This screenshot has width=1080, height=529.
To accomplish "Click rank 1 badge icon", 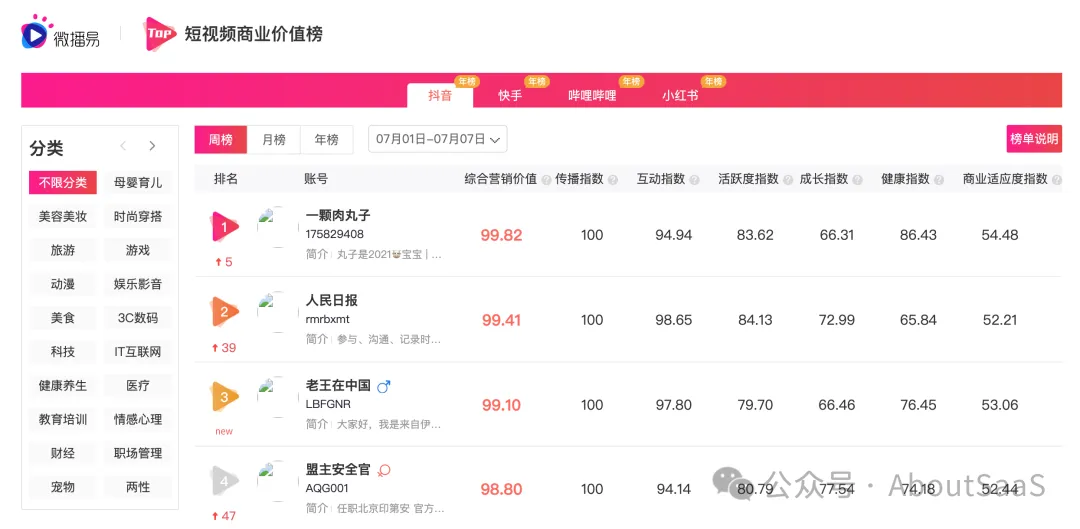I will pos(224,227).
